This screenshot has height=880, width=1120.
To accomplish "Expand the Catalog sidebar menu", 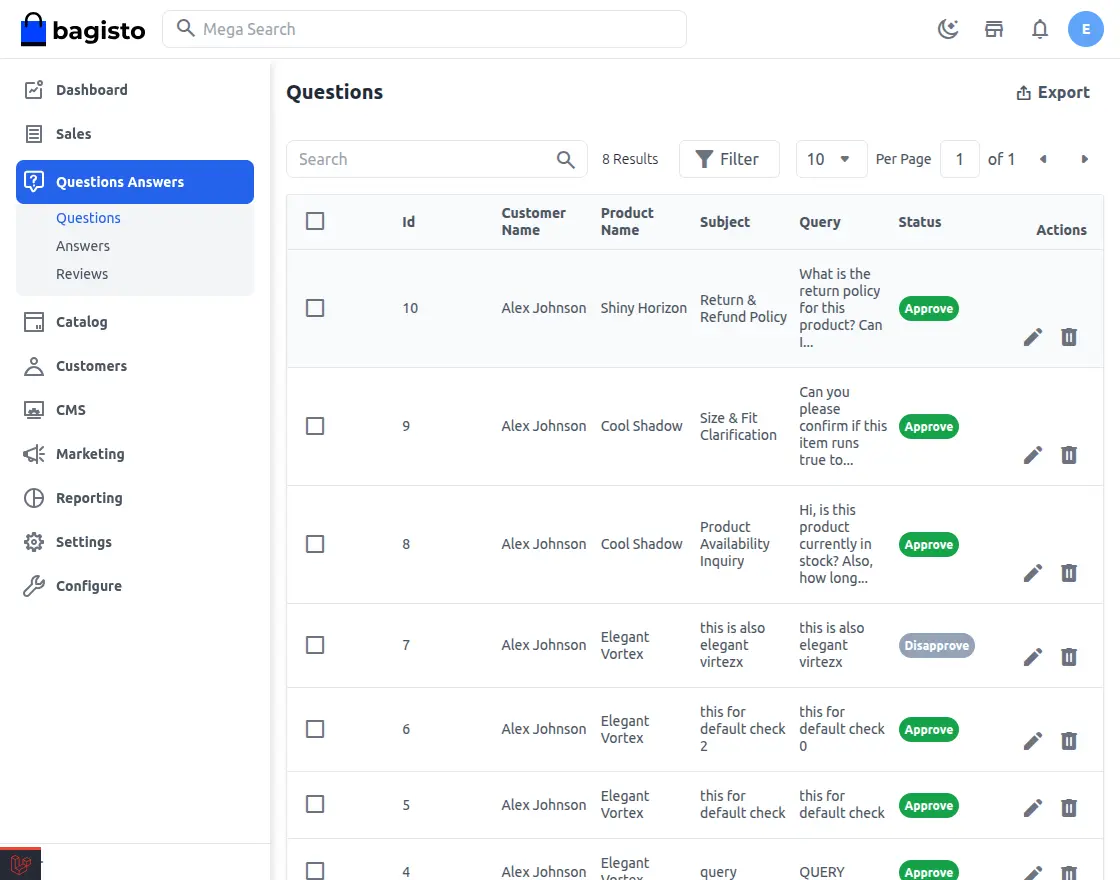I will (81, 322).
